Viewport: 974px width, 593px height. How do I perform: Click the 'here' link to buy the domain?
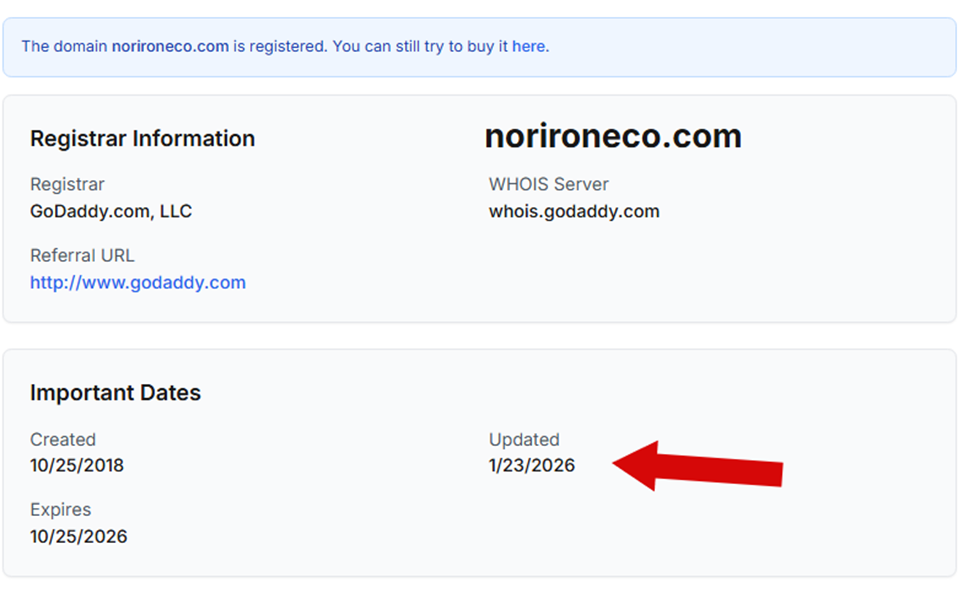(528, 46)
